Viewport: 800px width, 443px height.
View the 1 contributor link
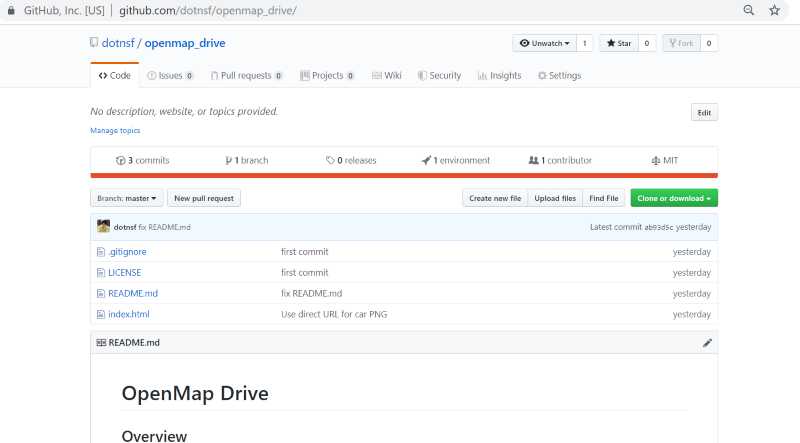560,160
